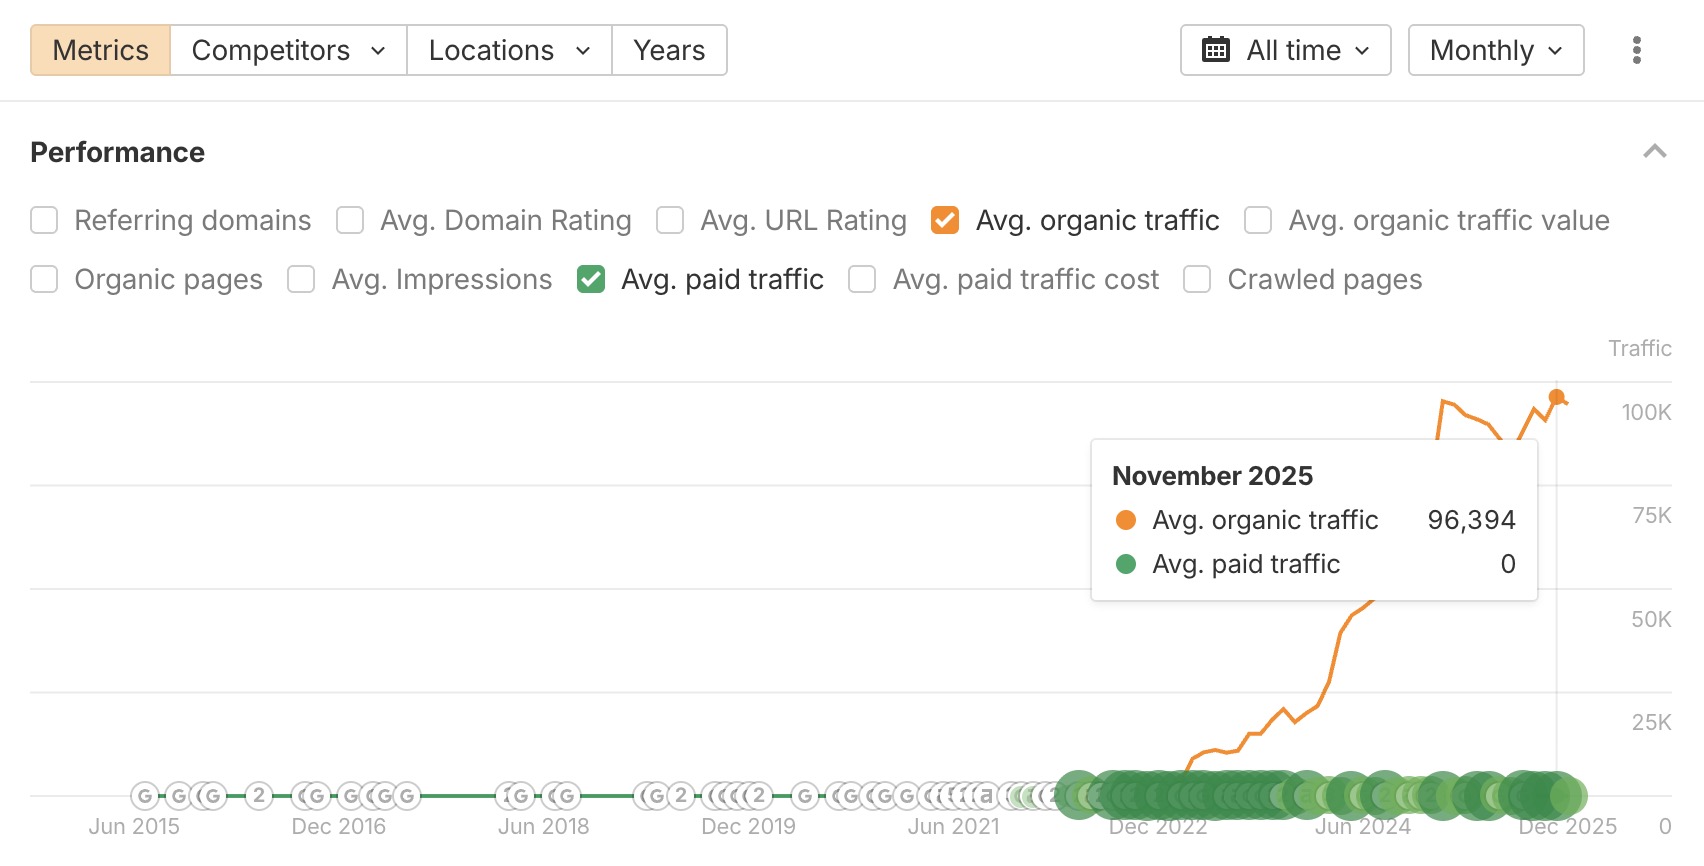1704x866 pixels.
Task: Tick the Crawled pages checkbox
Action: (1197, 279)
